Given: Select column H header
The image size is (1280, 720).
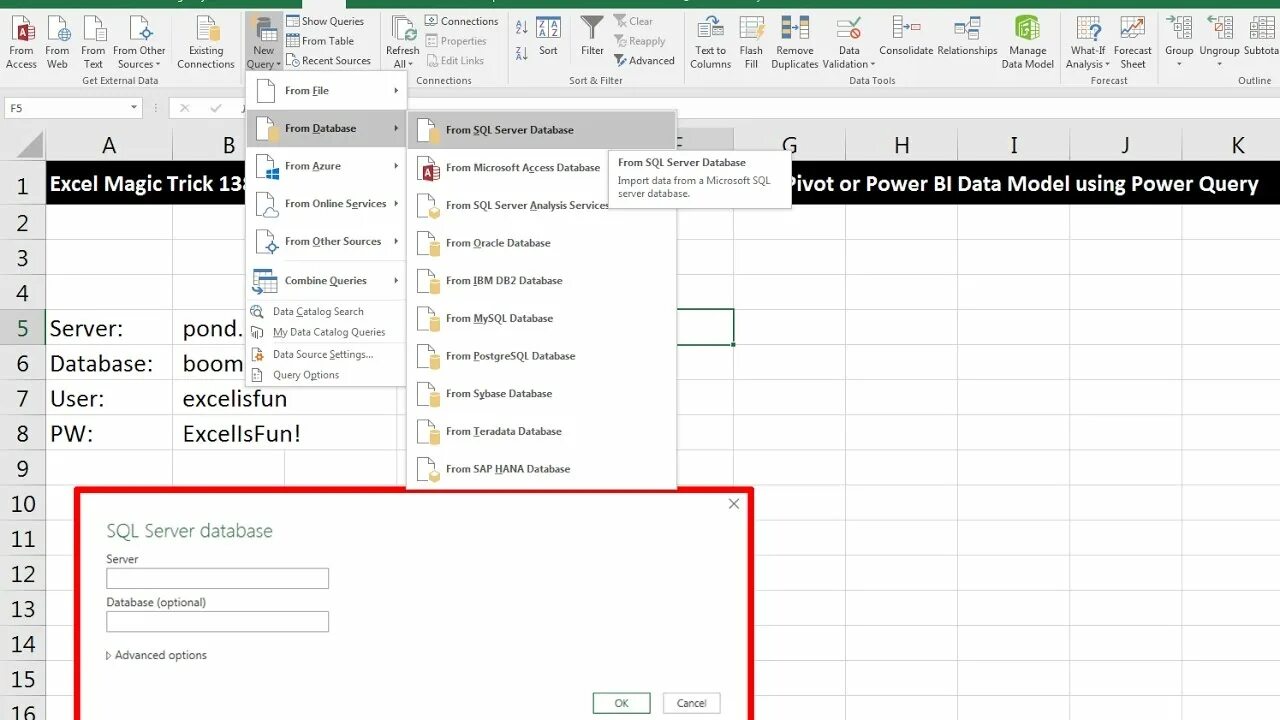Looking at the screenshot, I should (x=901, y=145).
